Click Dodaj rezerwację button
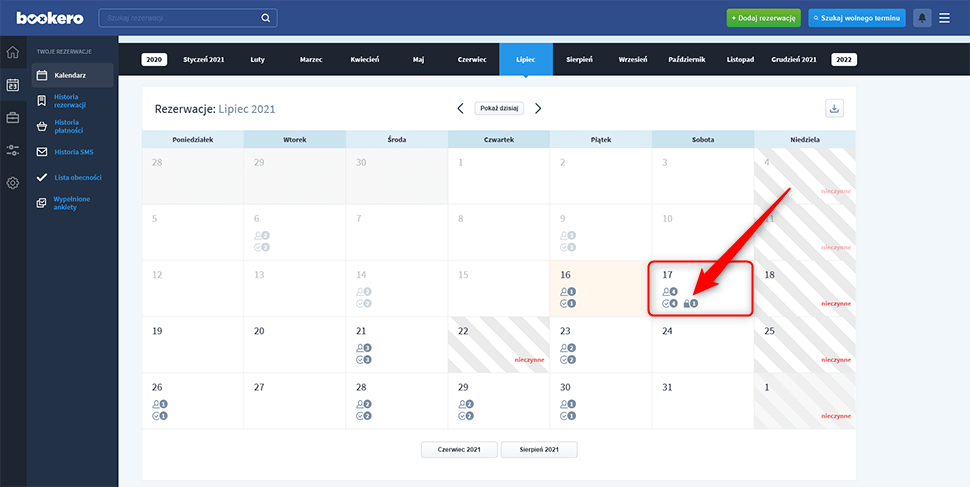This screenshot has height=487, width=970. [763, 18]
